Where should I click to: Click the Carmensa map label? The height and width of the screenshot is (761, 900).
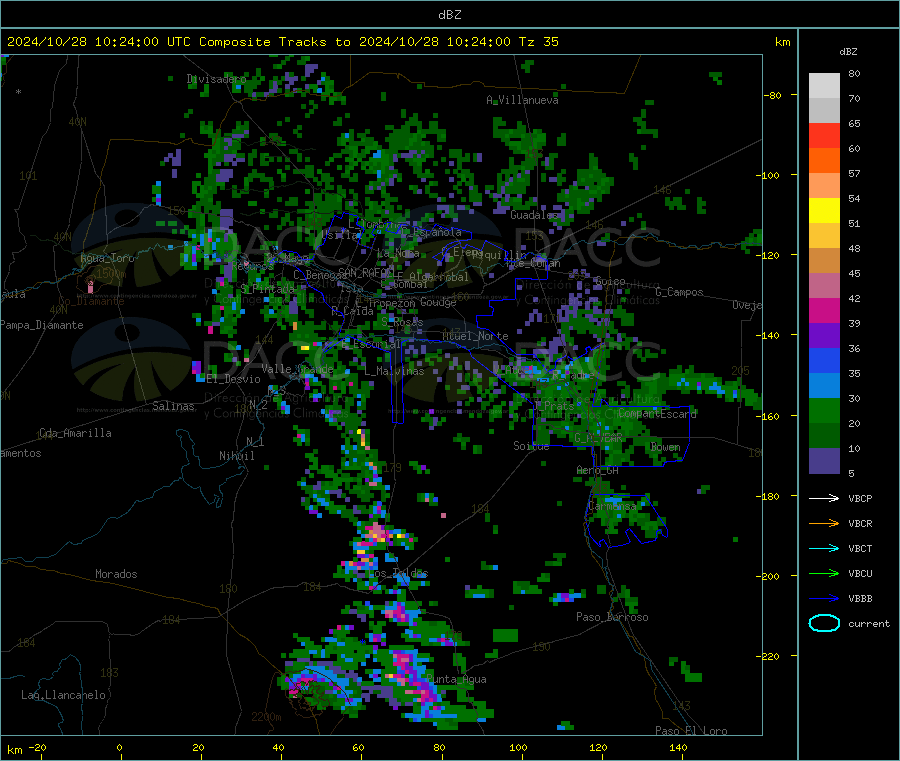[612, 507]
